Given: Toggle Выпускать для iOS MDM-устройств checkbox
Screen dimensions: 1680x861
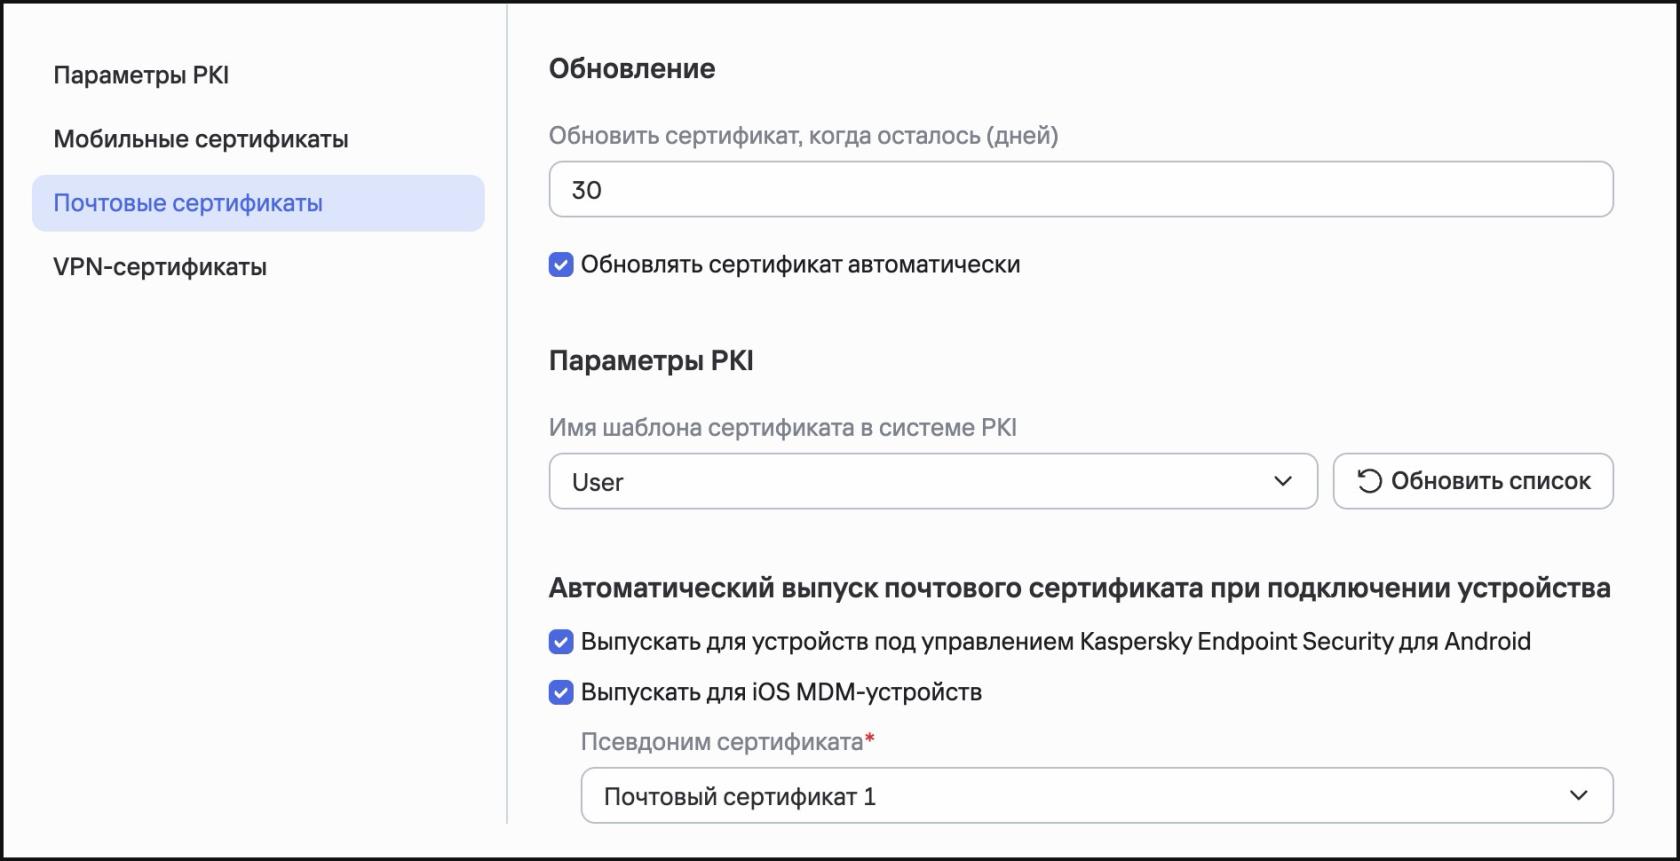Looking at the screenshot, I should (x=561, y=692).
